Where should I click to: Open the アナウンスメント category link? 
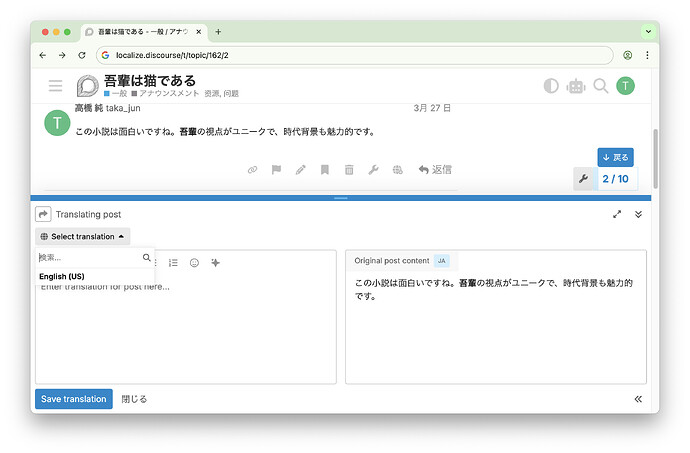click(x=165, y=93)
